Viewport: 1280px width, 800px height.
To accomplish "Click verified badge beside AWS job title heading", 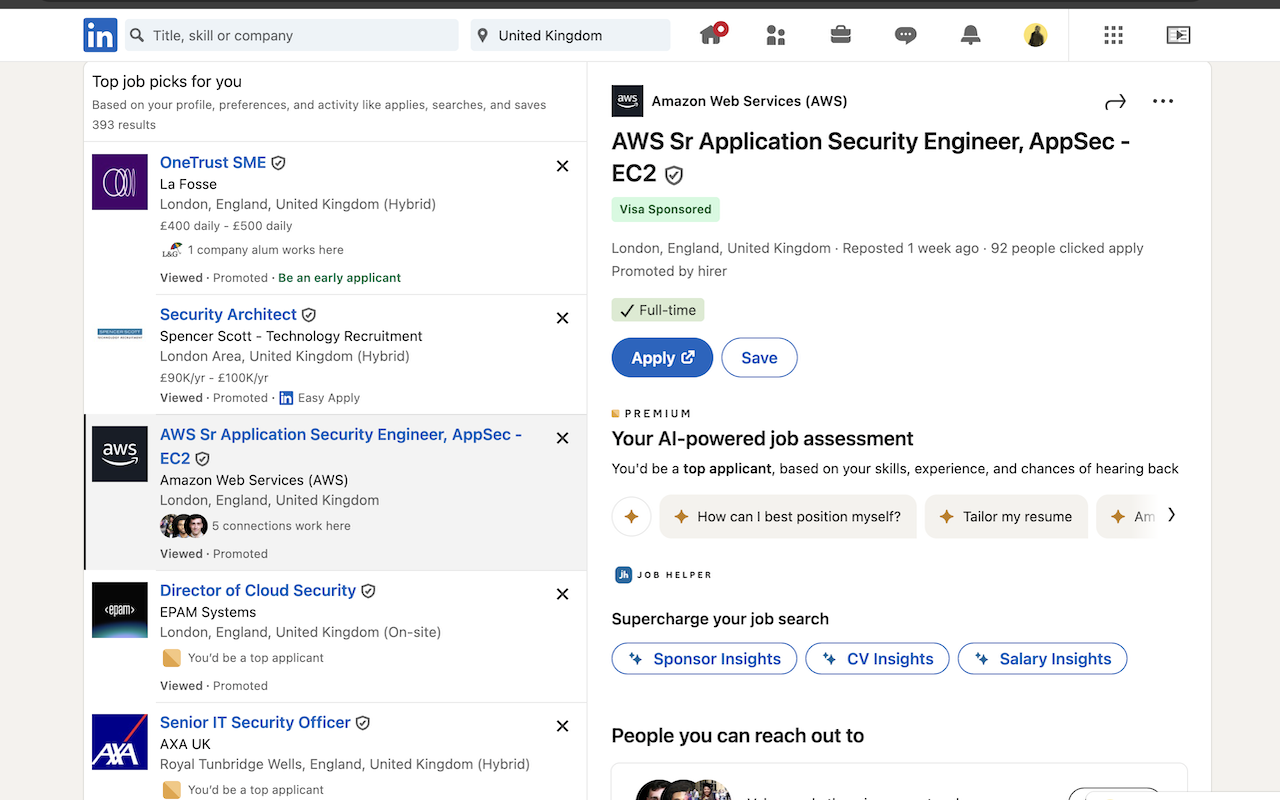I will [674, 175].
